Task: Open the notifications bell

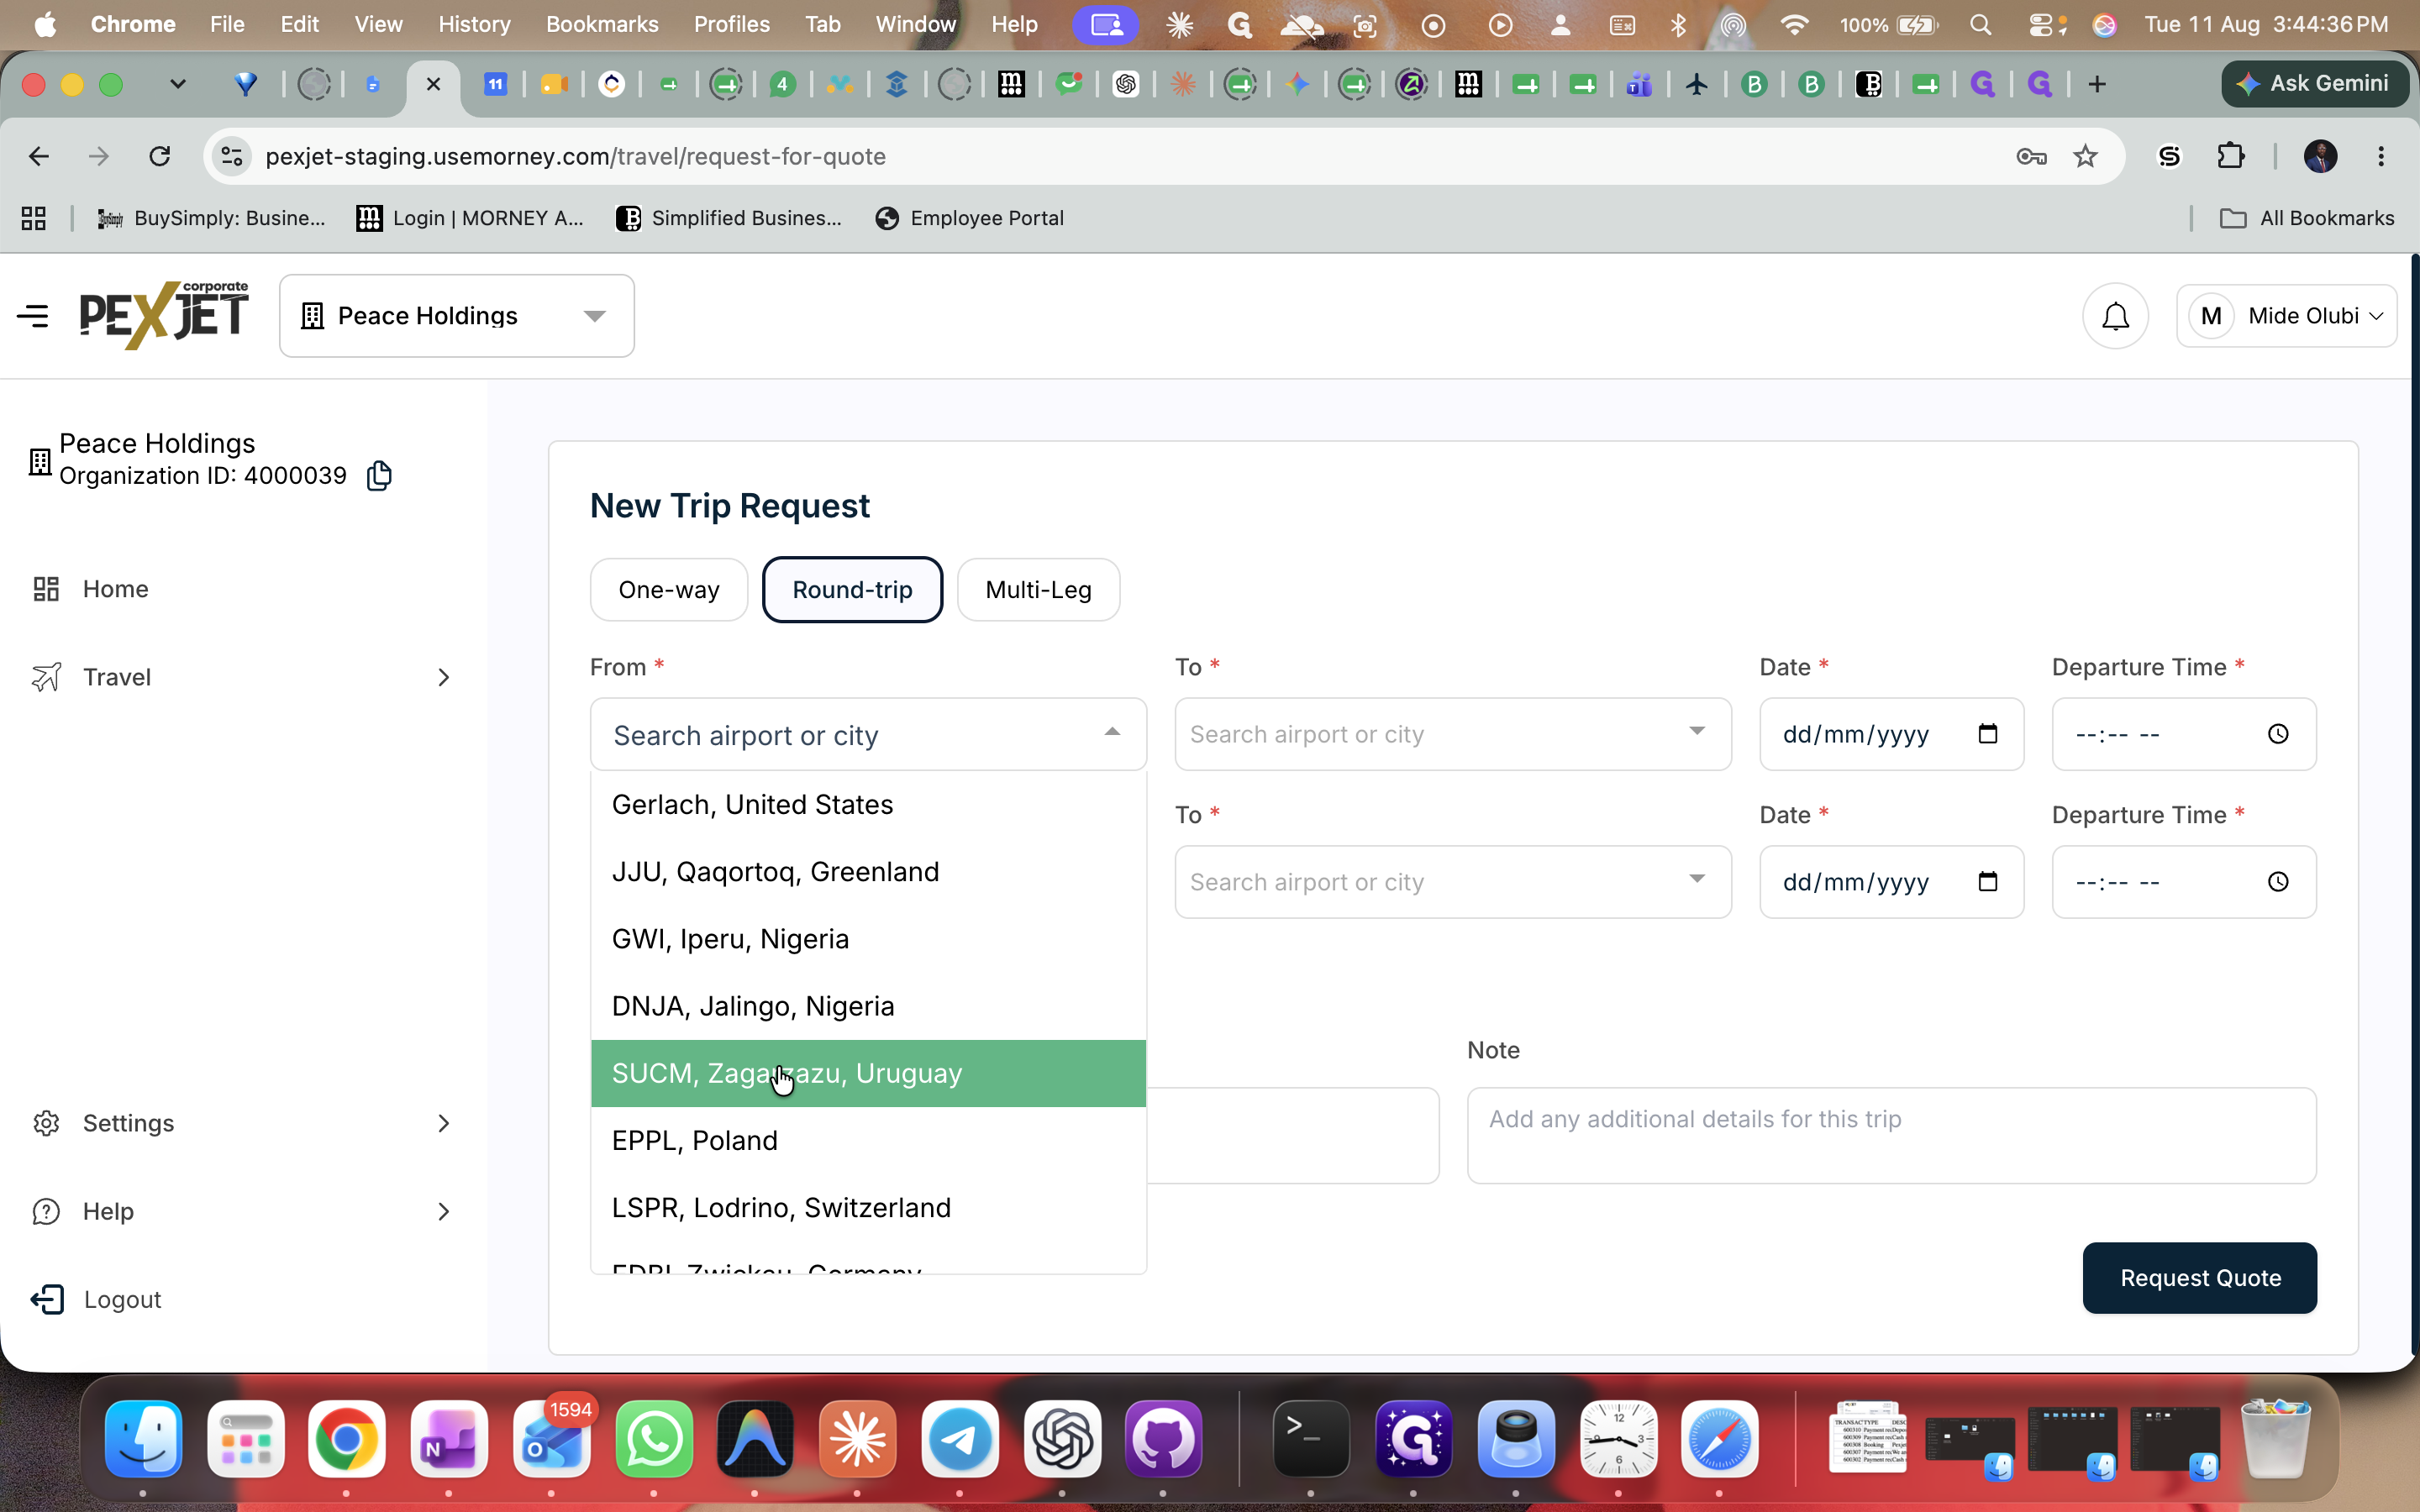Action: (2115, 316)
